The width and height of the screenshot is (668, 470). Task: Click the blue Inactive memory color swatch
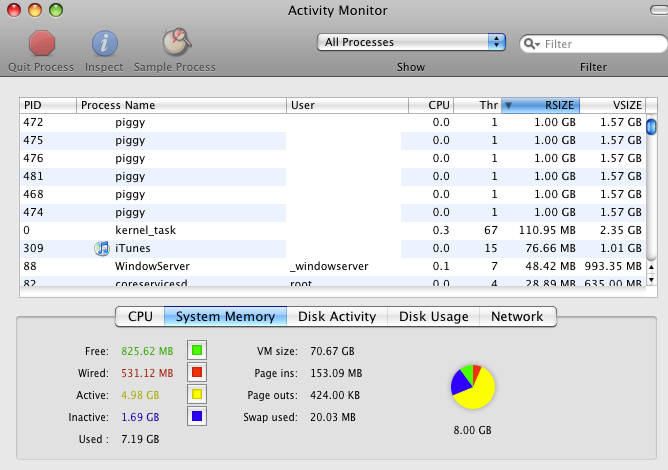coord(197,416)
